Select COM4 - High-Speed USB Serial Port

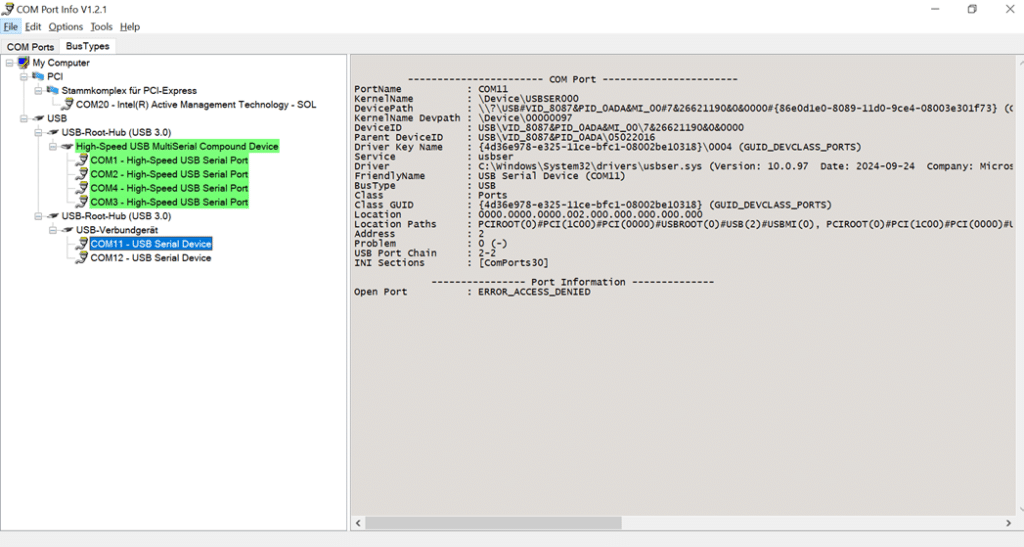pyautogui.click(x=169, y=188)
